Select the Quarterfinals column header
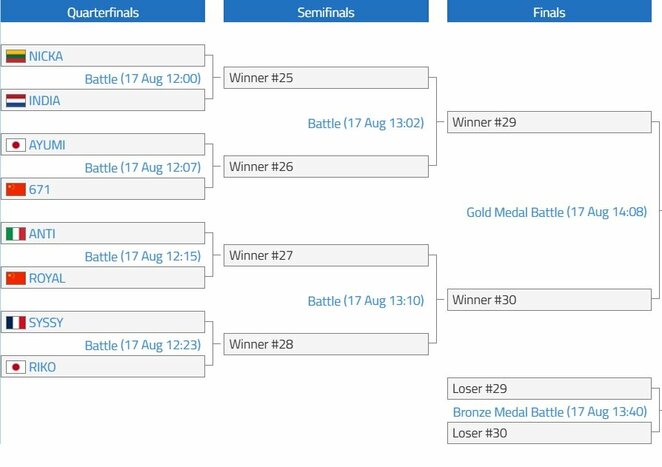 (103, 11)
